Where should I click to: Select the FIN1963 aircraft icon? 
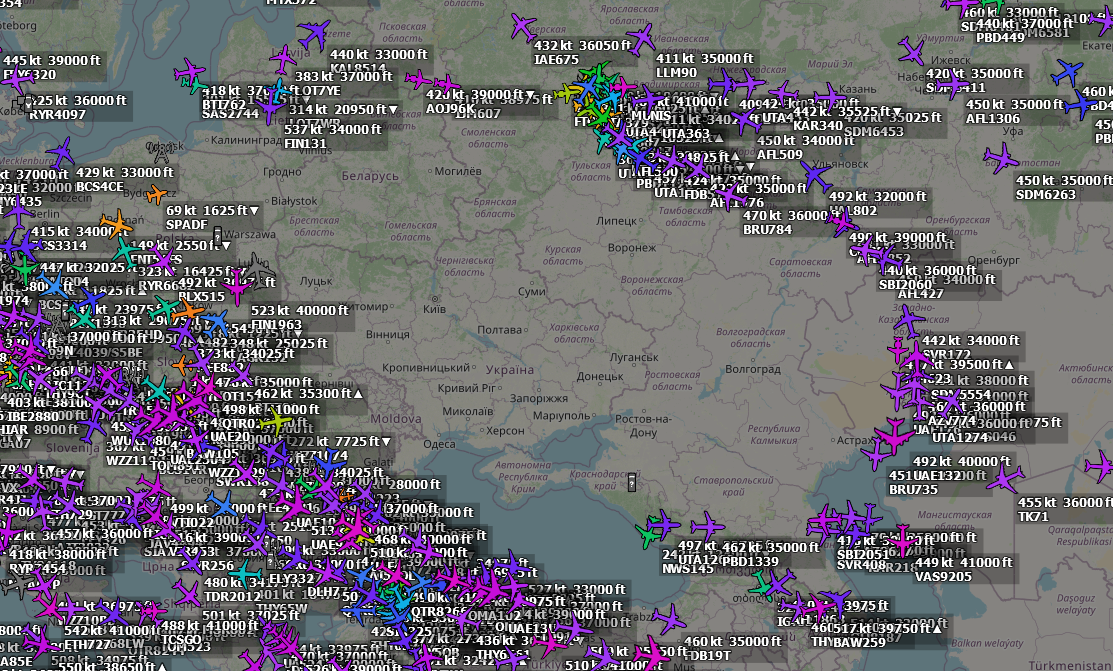pos(237,288)
